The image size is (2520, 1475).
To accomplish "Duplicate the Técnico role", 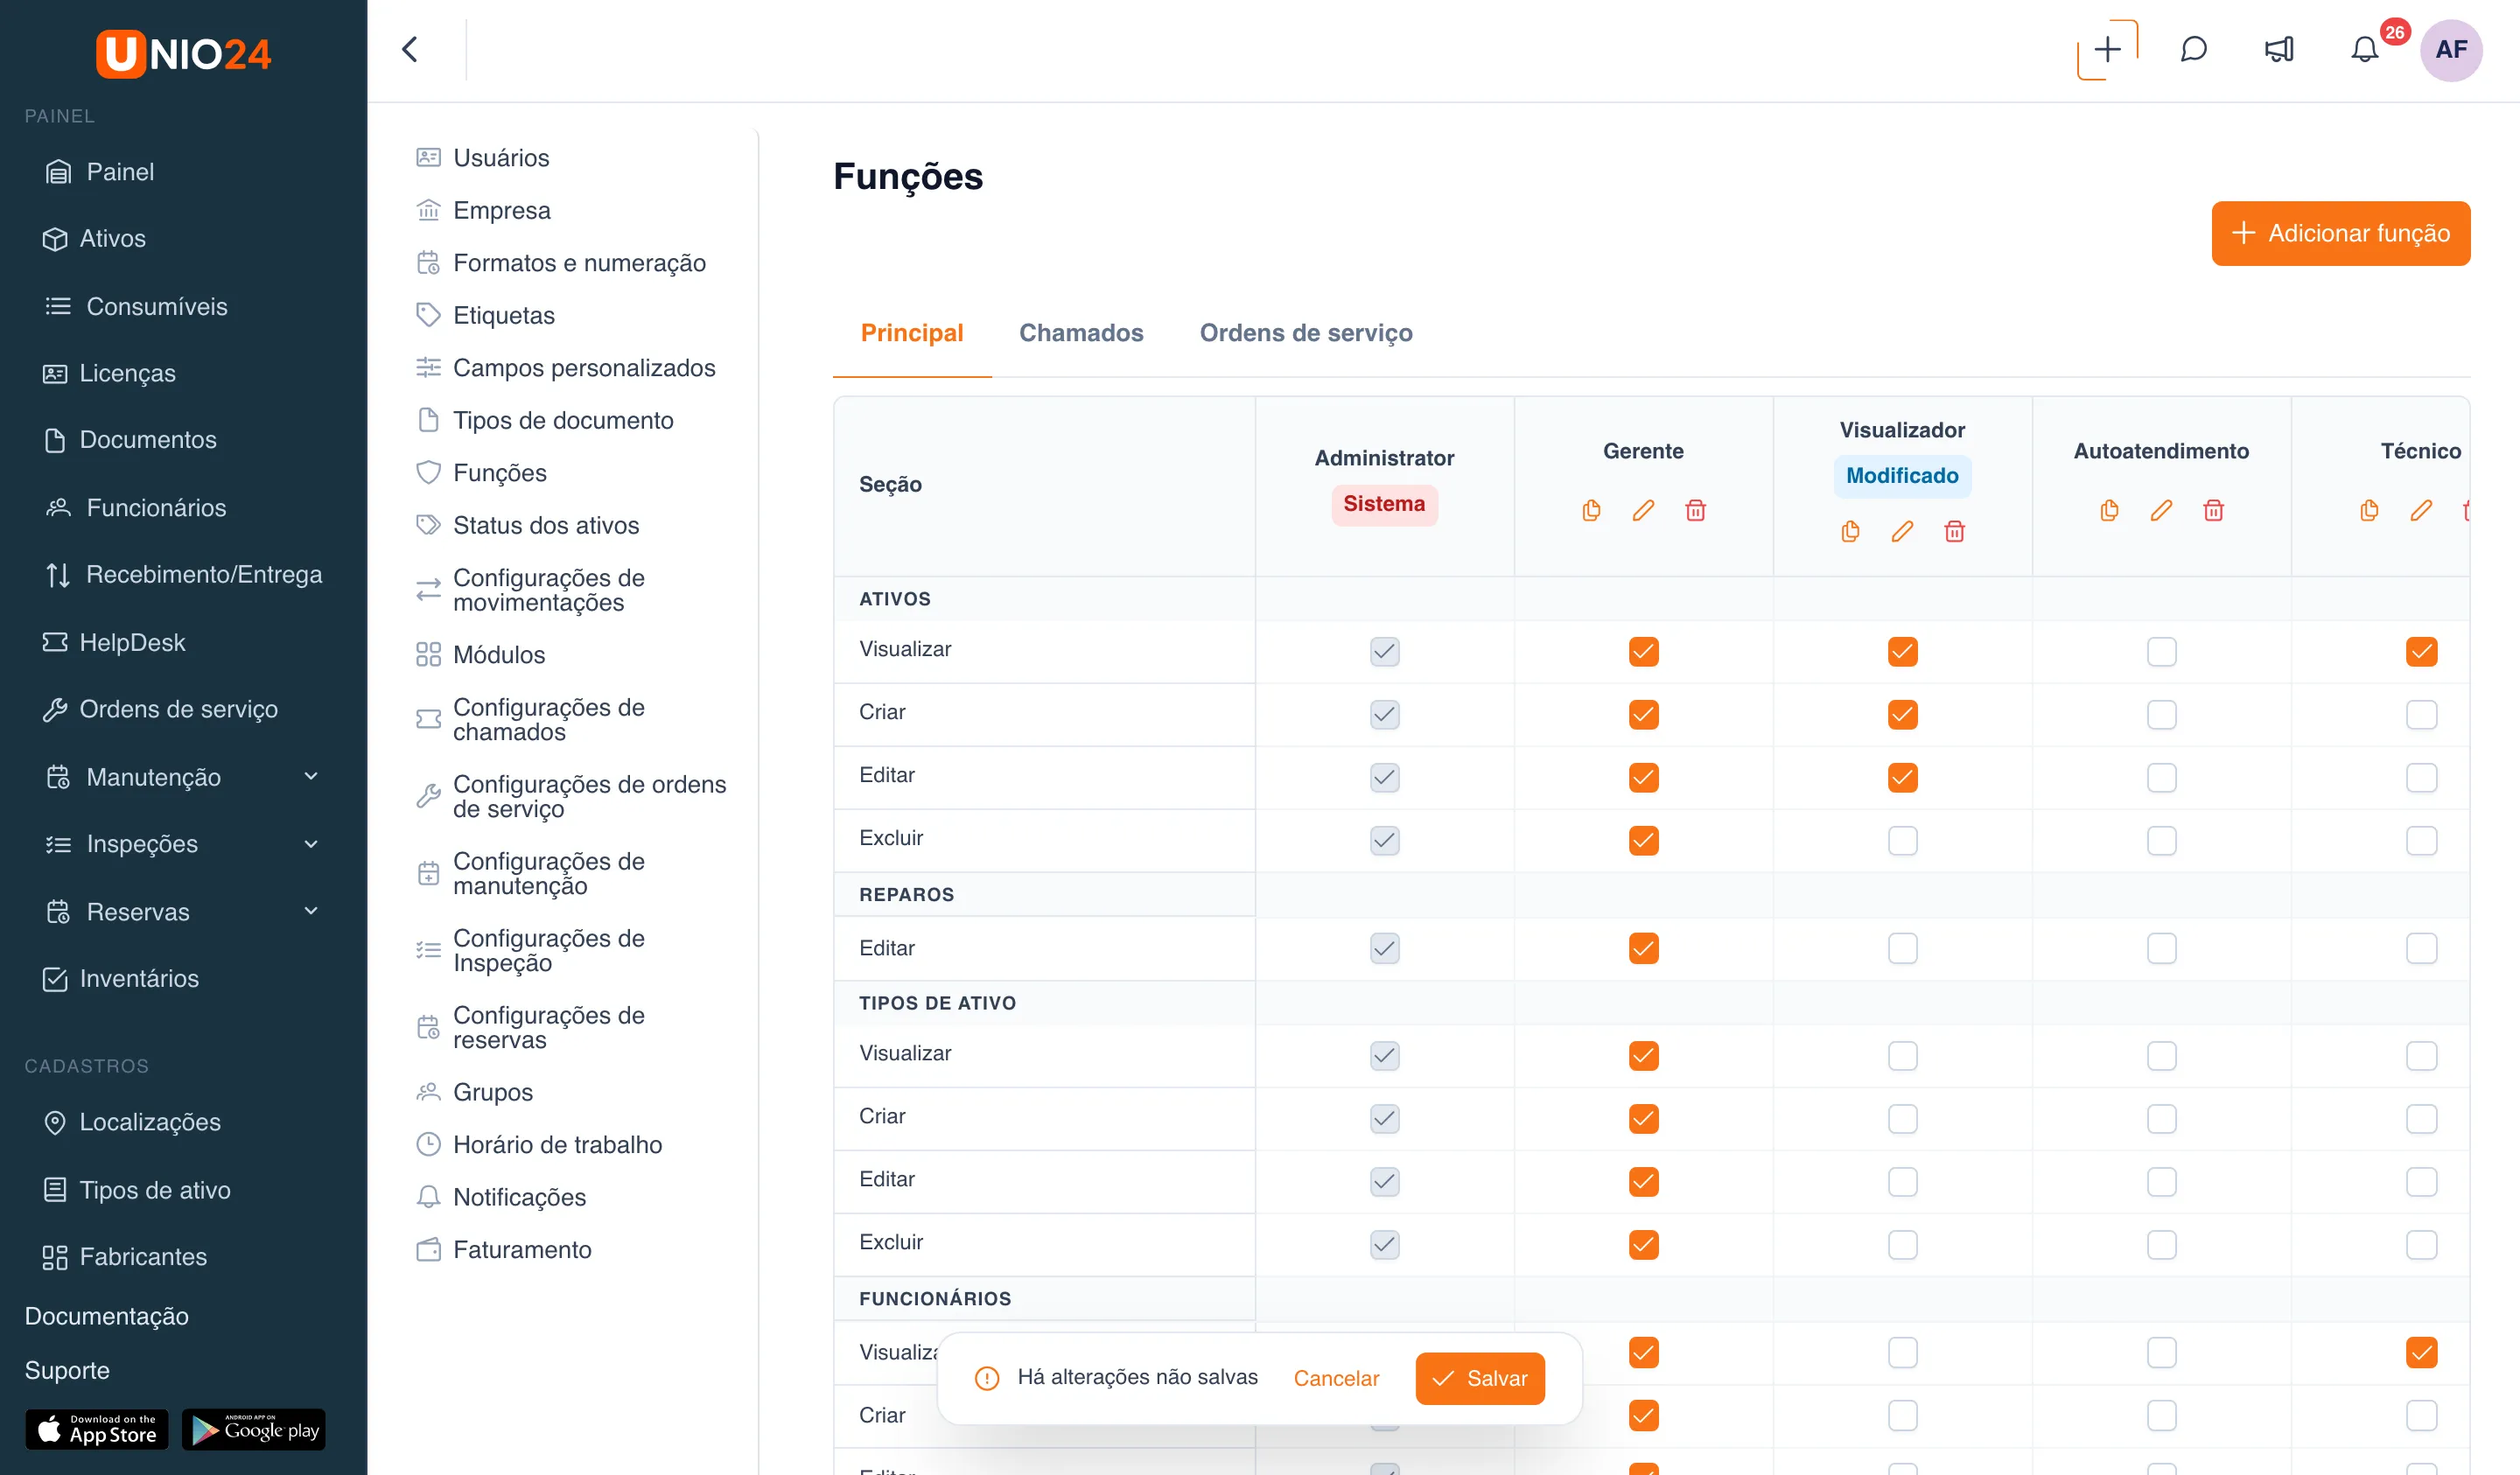I will click(x=2369, y=510).
